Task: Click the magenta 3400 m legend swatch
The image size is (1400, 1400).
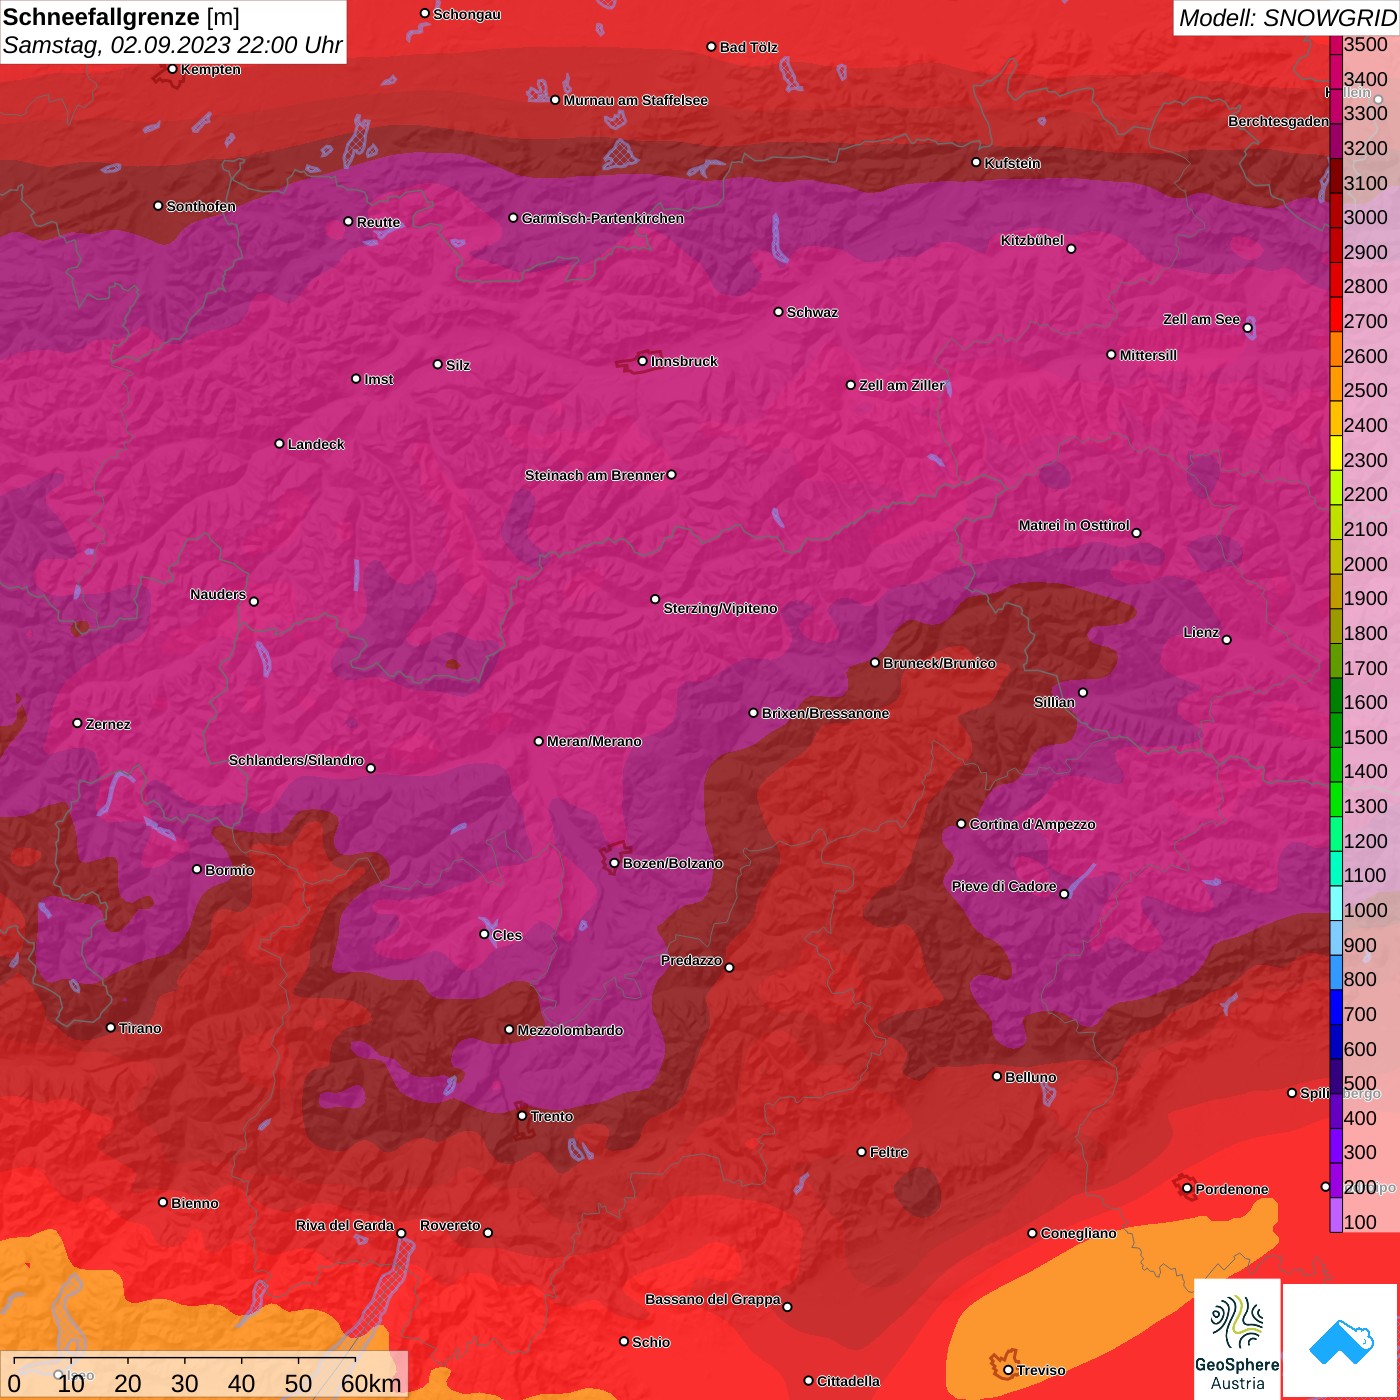Action: point(1336,74)
